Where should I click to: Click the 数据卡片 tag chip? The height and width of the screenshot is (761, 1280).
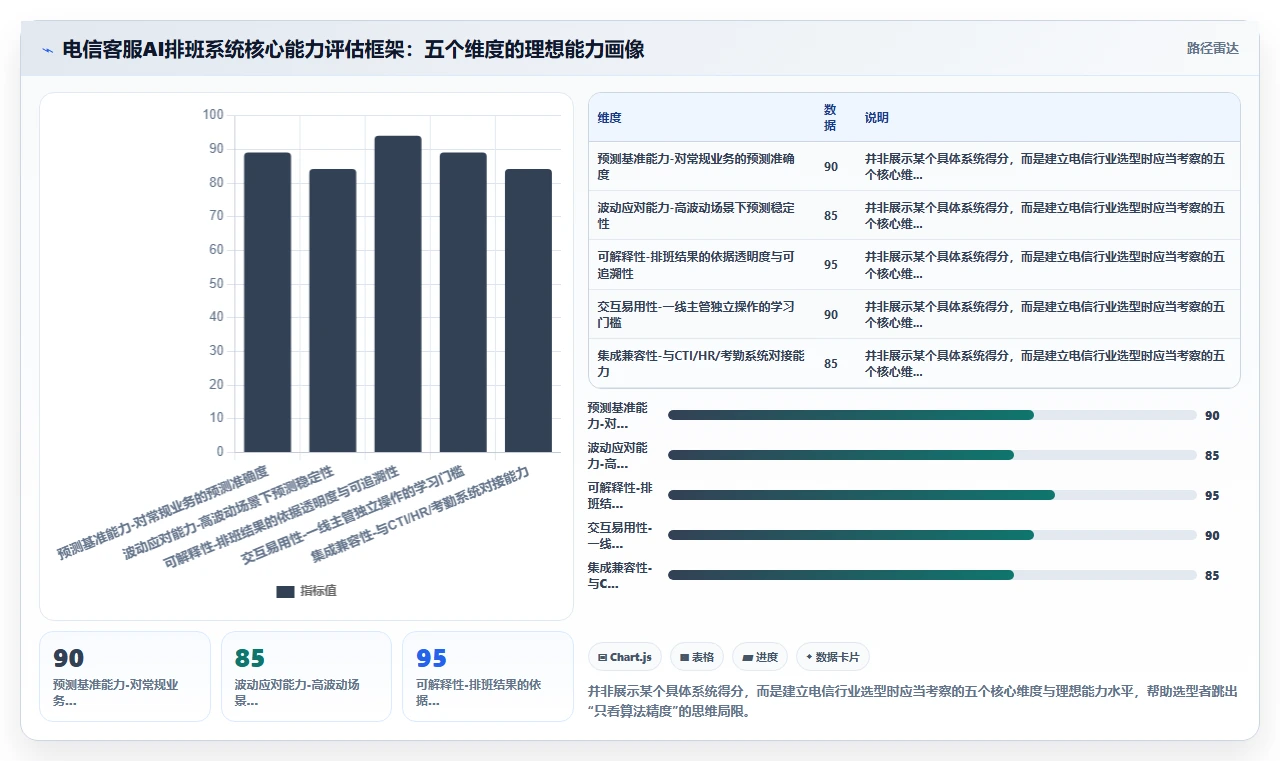833,657
